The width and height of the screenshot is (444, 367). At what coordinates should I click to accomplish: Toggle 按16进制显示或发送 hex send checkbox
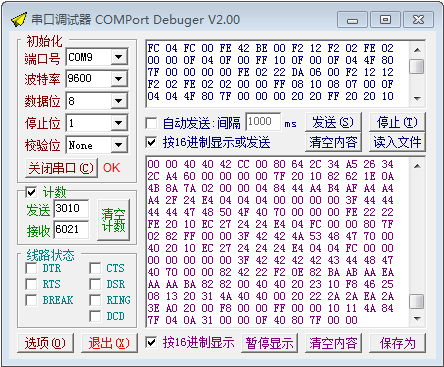[152, 142]
